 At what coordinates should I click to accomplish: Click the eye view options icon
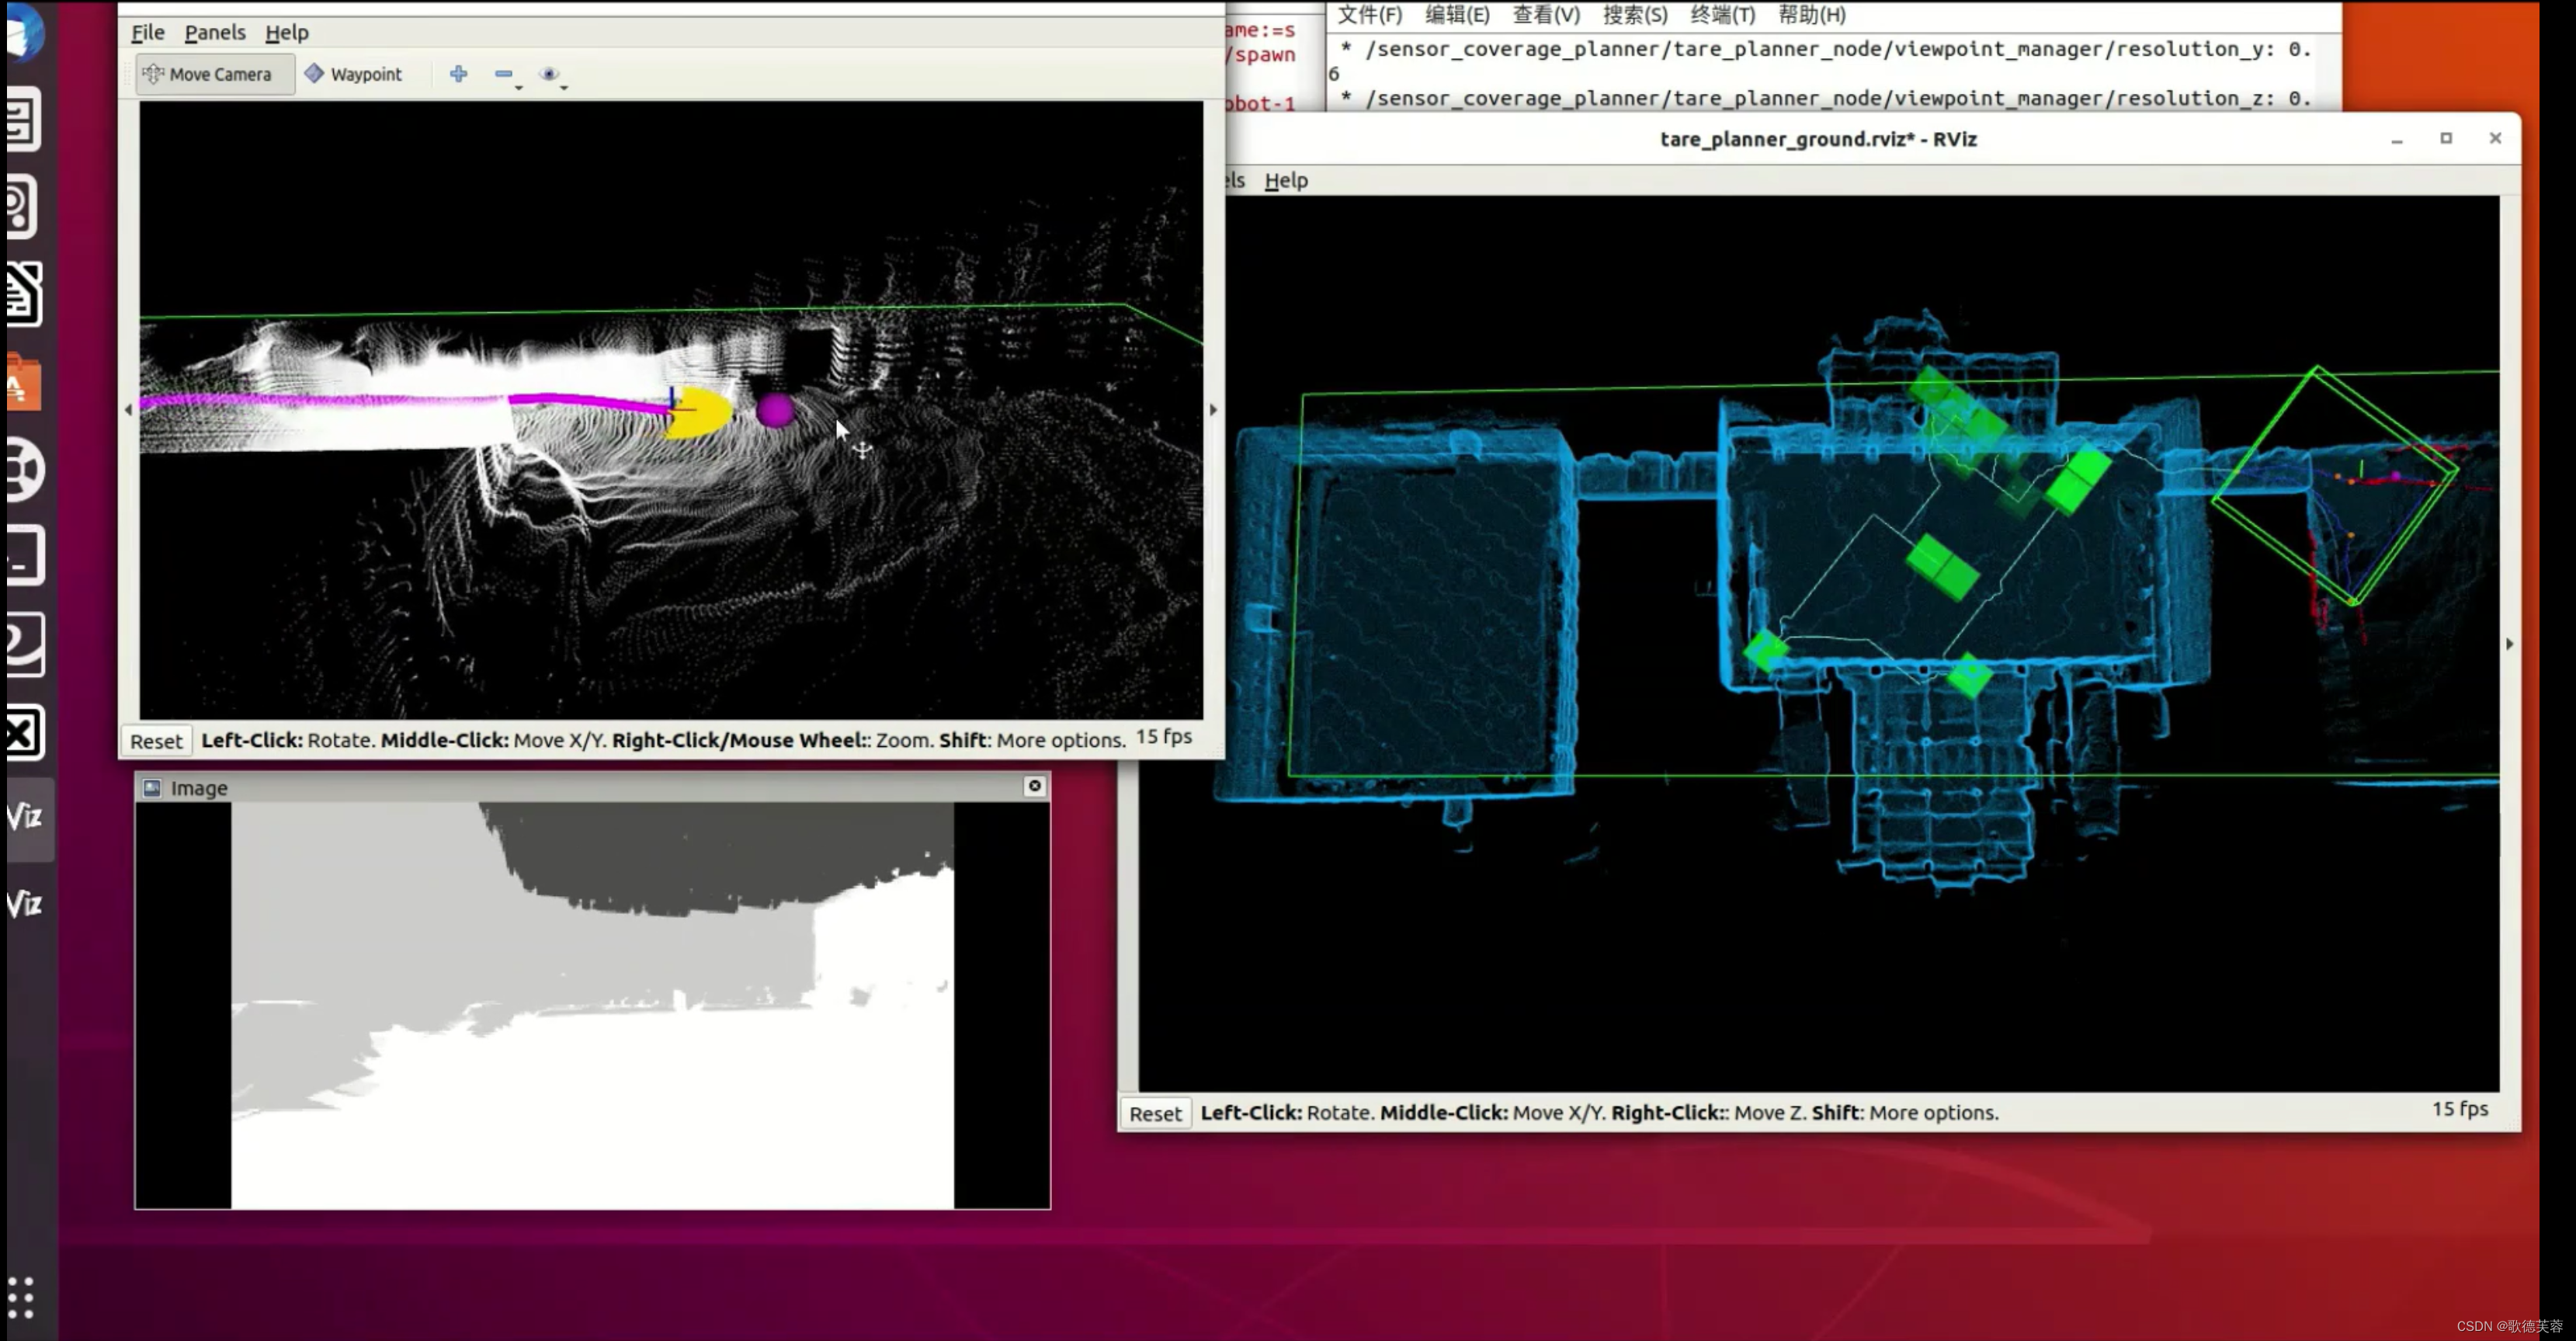tap(548, 73)
